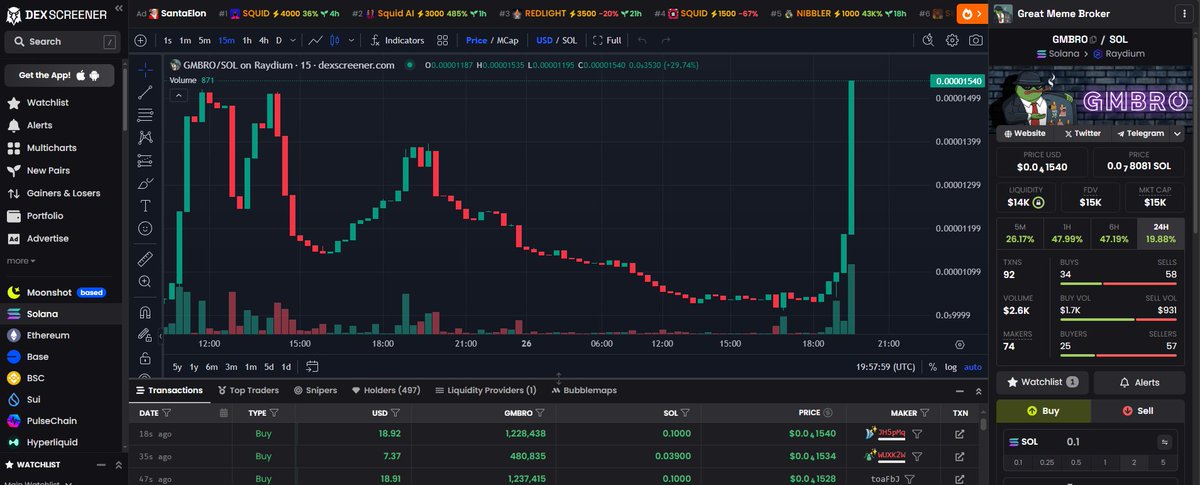1200x485 pixels.
Task: Toggle stay in drawing mode pencil-lock
Action: (x=145, y=335)
